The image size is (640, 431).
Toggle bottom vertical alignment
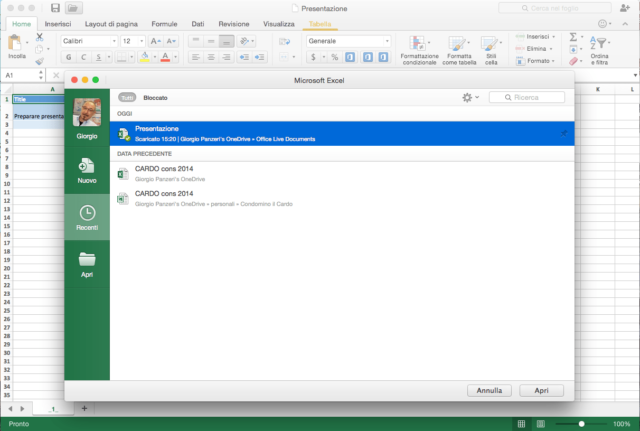226,41
